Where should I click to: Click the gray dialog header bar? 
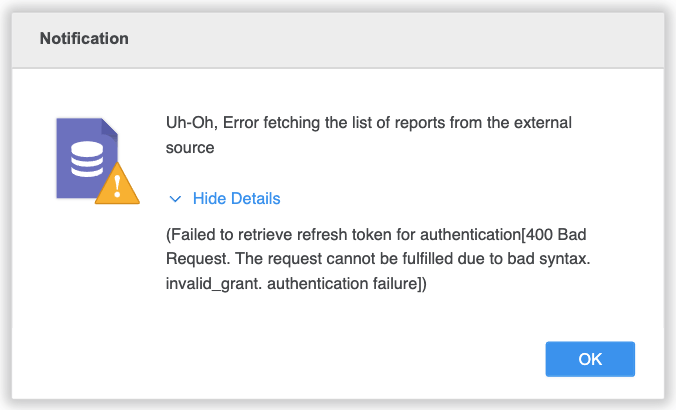[x=338, y=40]
